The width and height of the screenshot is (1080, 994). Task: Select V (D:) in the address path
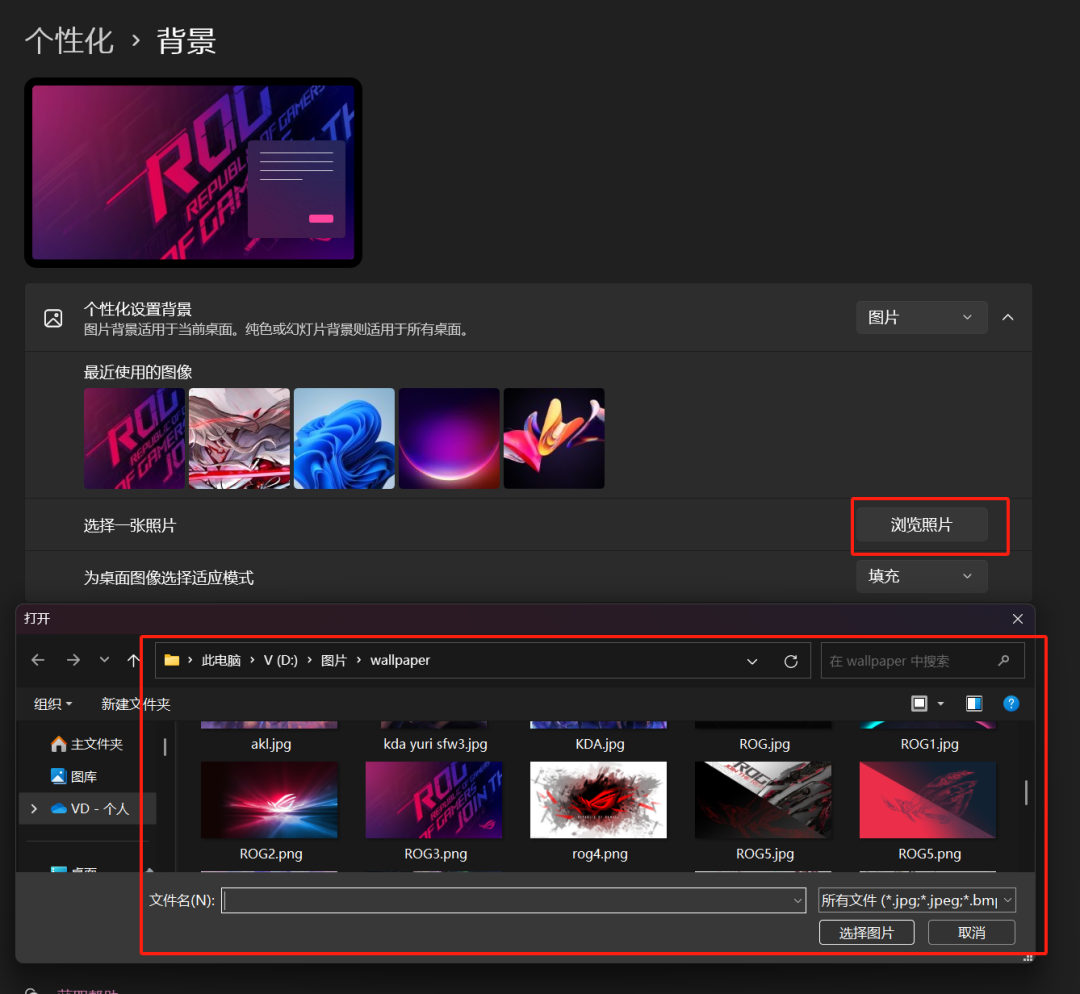(x=281, y=660)
